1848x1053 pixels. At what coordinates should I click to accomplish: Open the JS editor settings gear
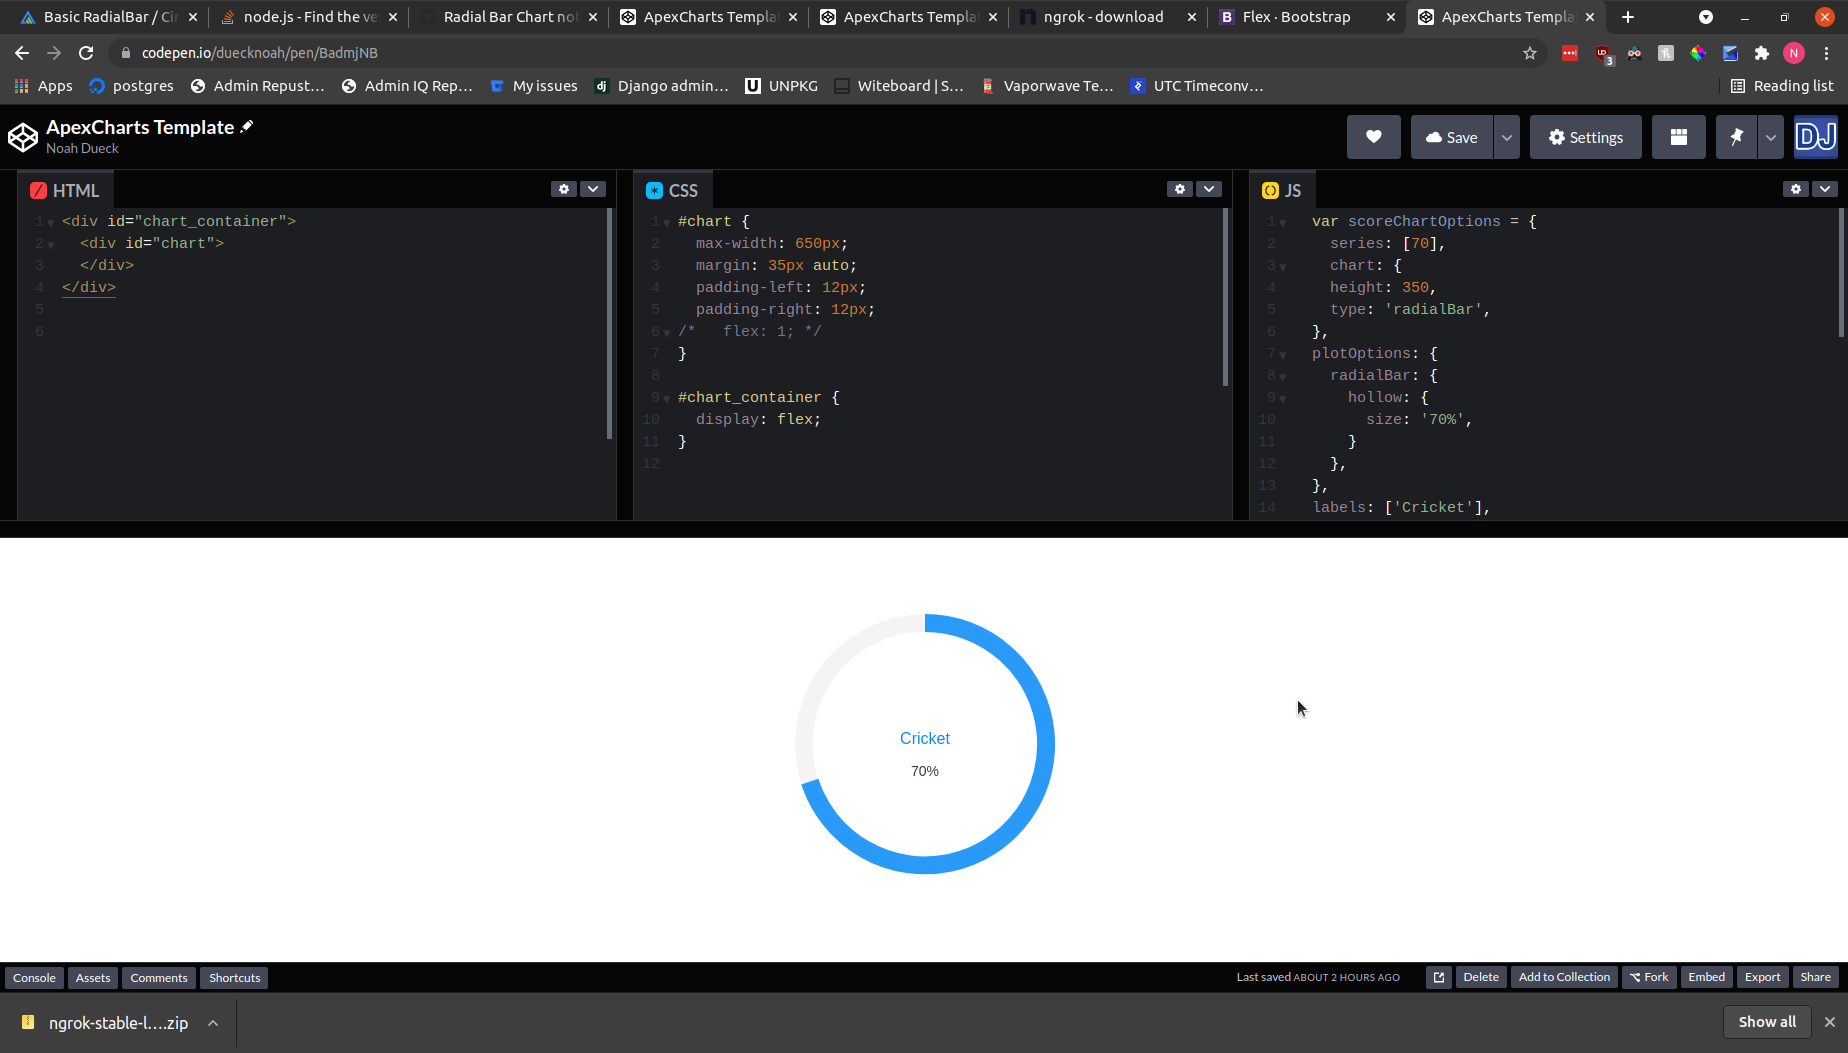tap(1795, 188)
